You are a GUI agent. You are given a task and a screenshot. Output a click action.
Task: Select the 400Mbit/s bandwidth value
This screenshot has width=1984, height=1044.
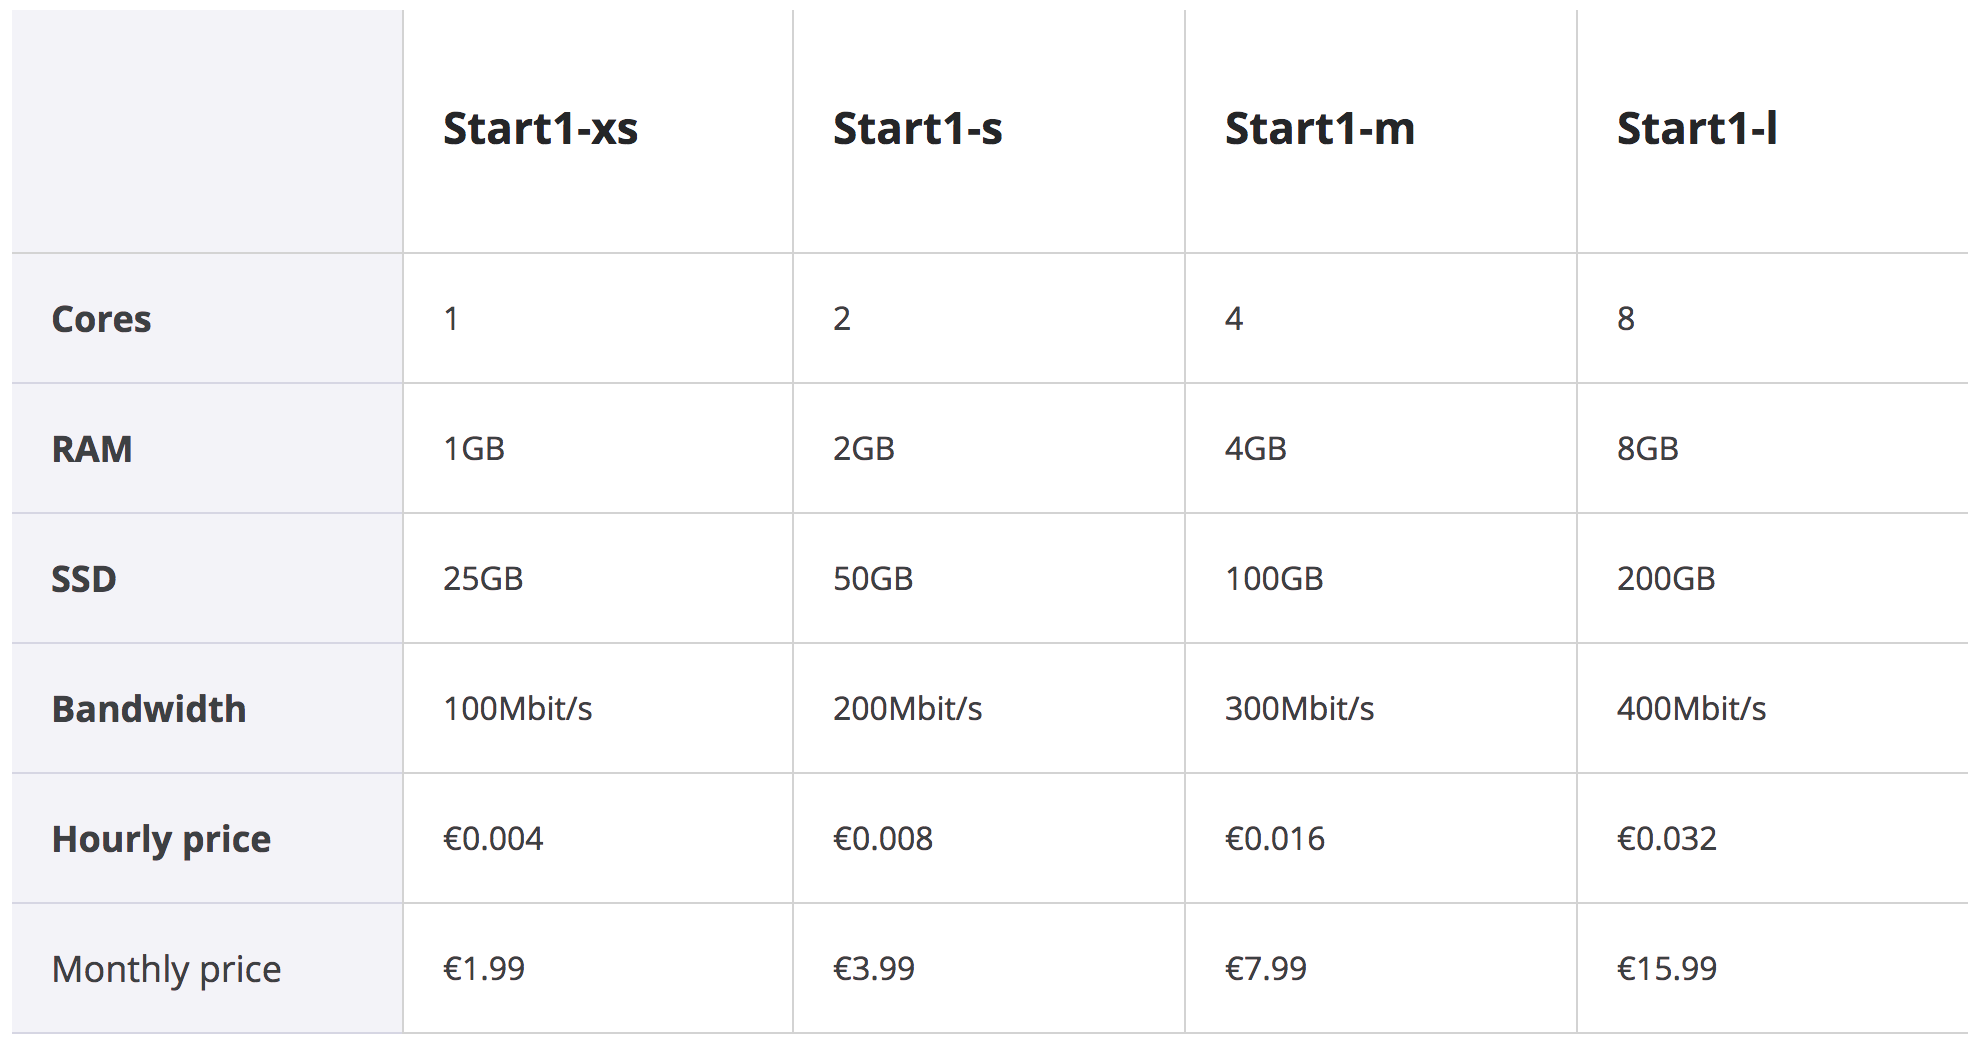(x=1691, y=709)
